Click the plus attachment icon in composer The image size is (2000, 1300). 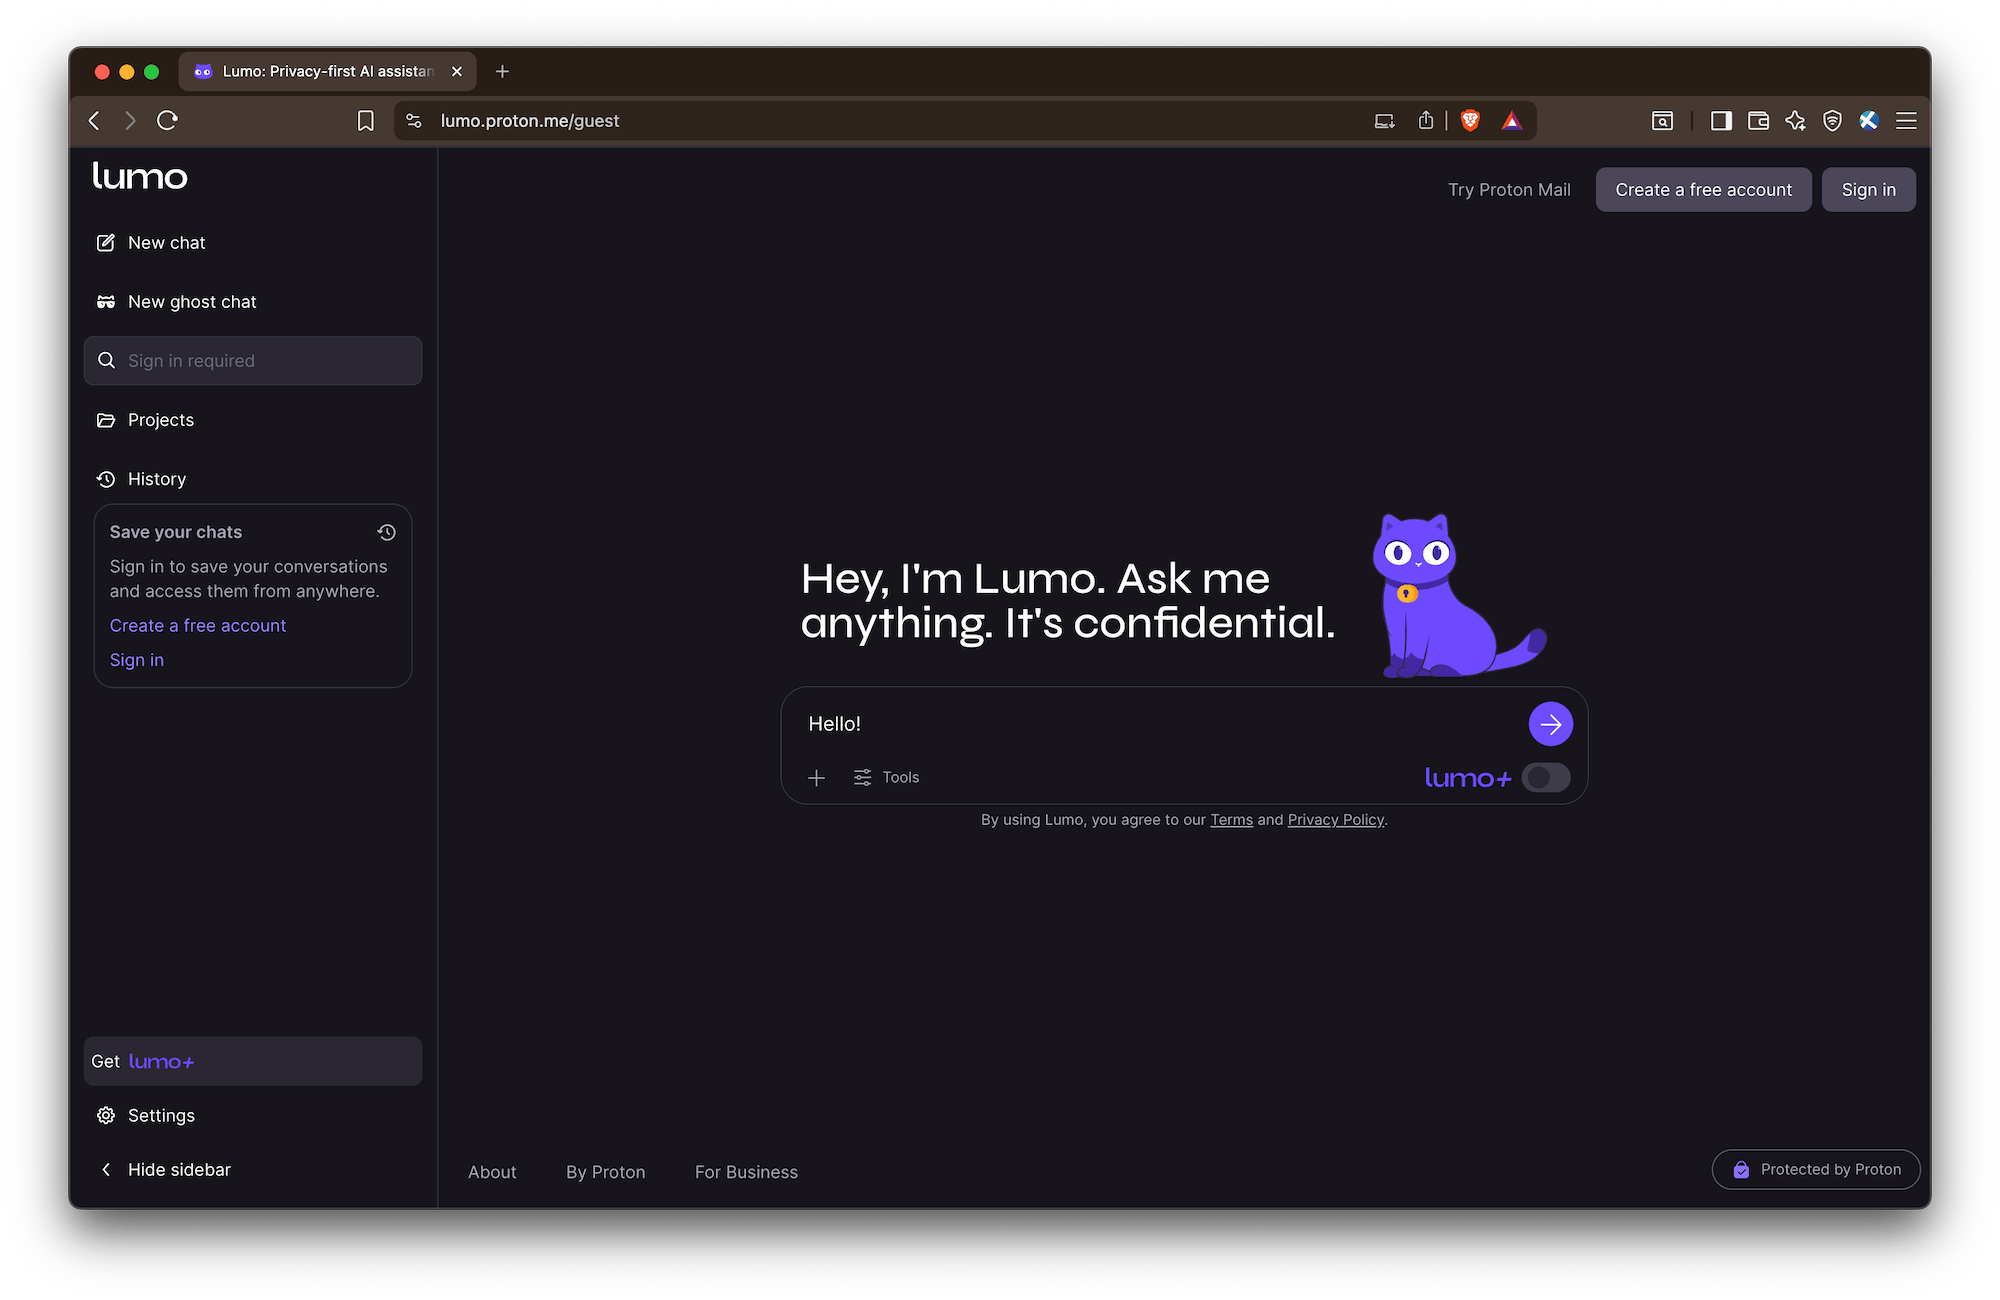[817, 778]
